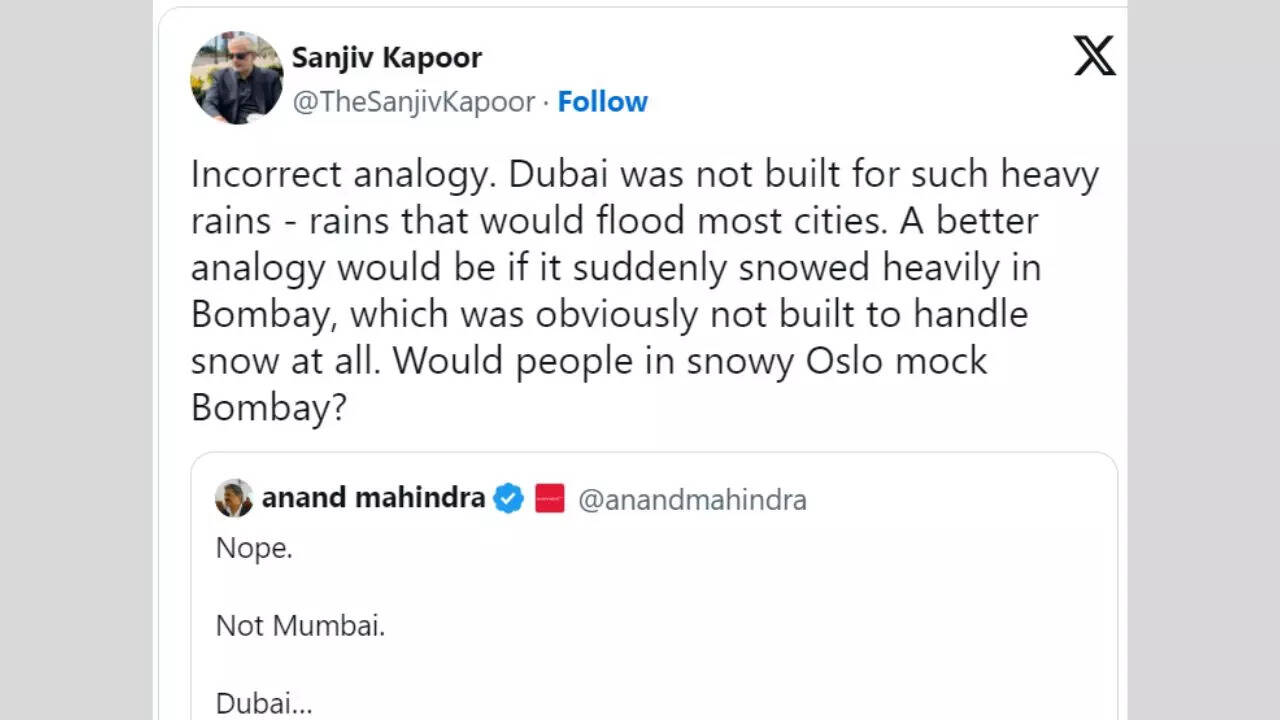Open Sanjiv Kapoor's profile avatar
The image size is (1280, 720).
pos(237,78)
